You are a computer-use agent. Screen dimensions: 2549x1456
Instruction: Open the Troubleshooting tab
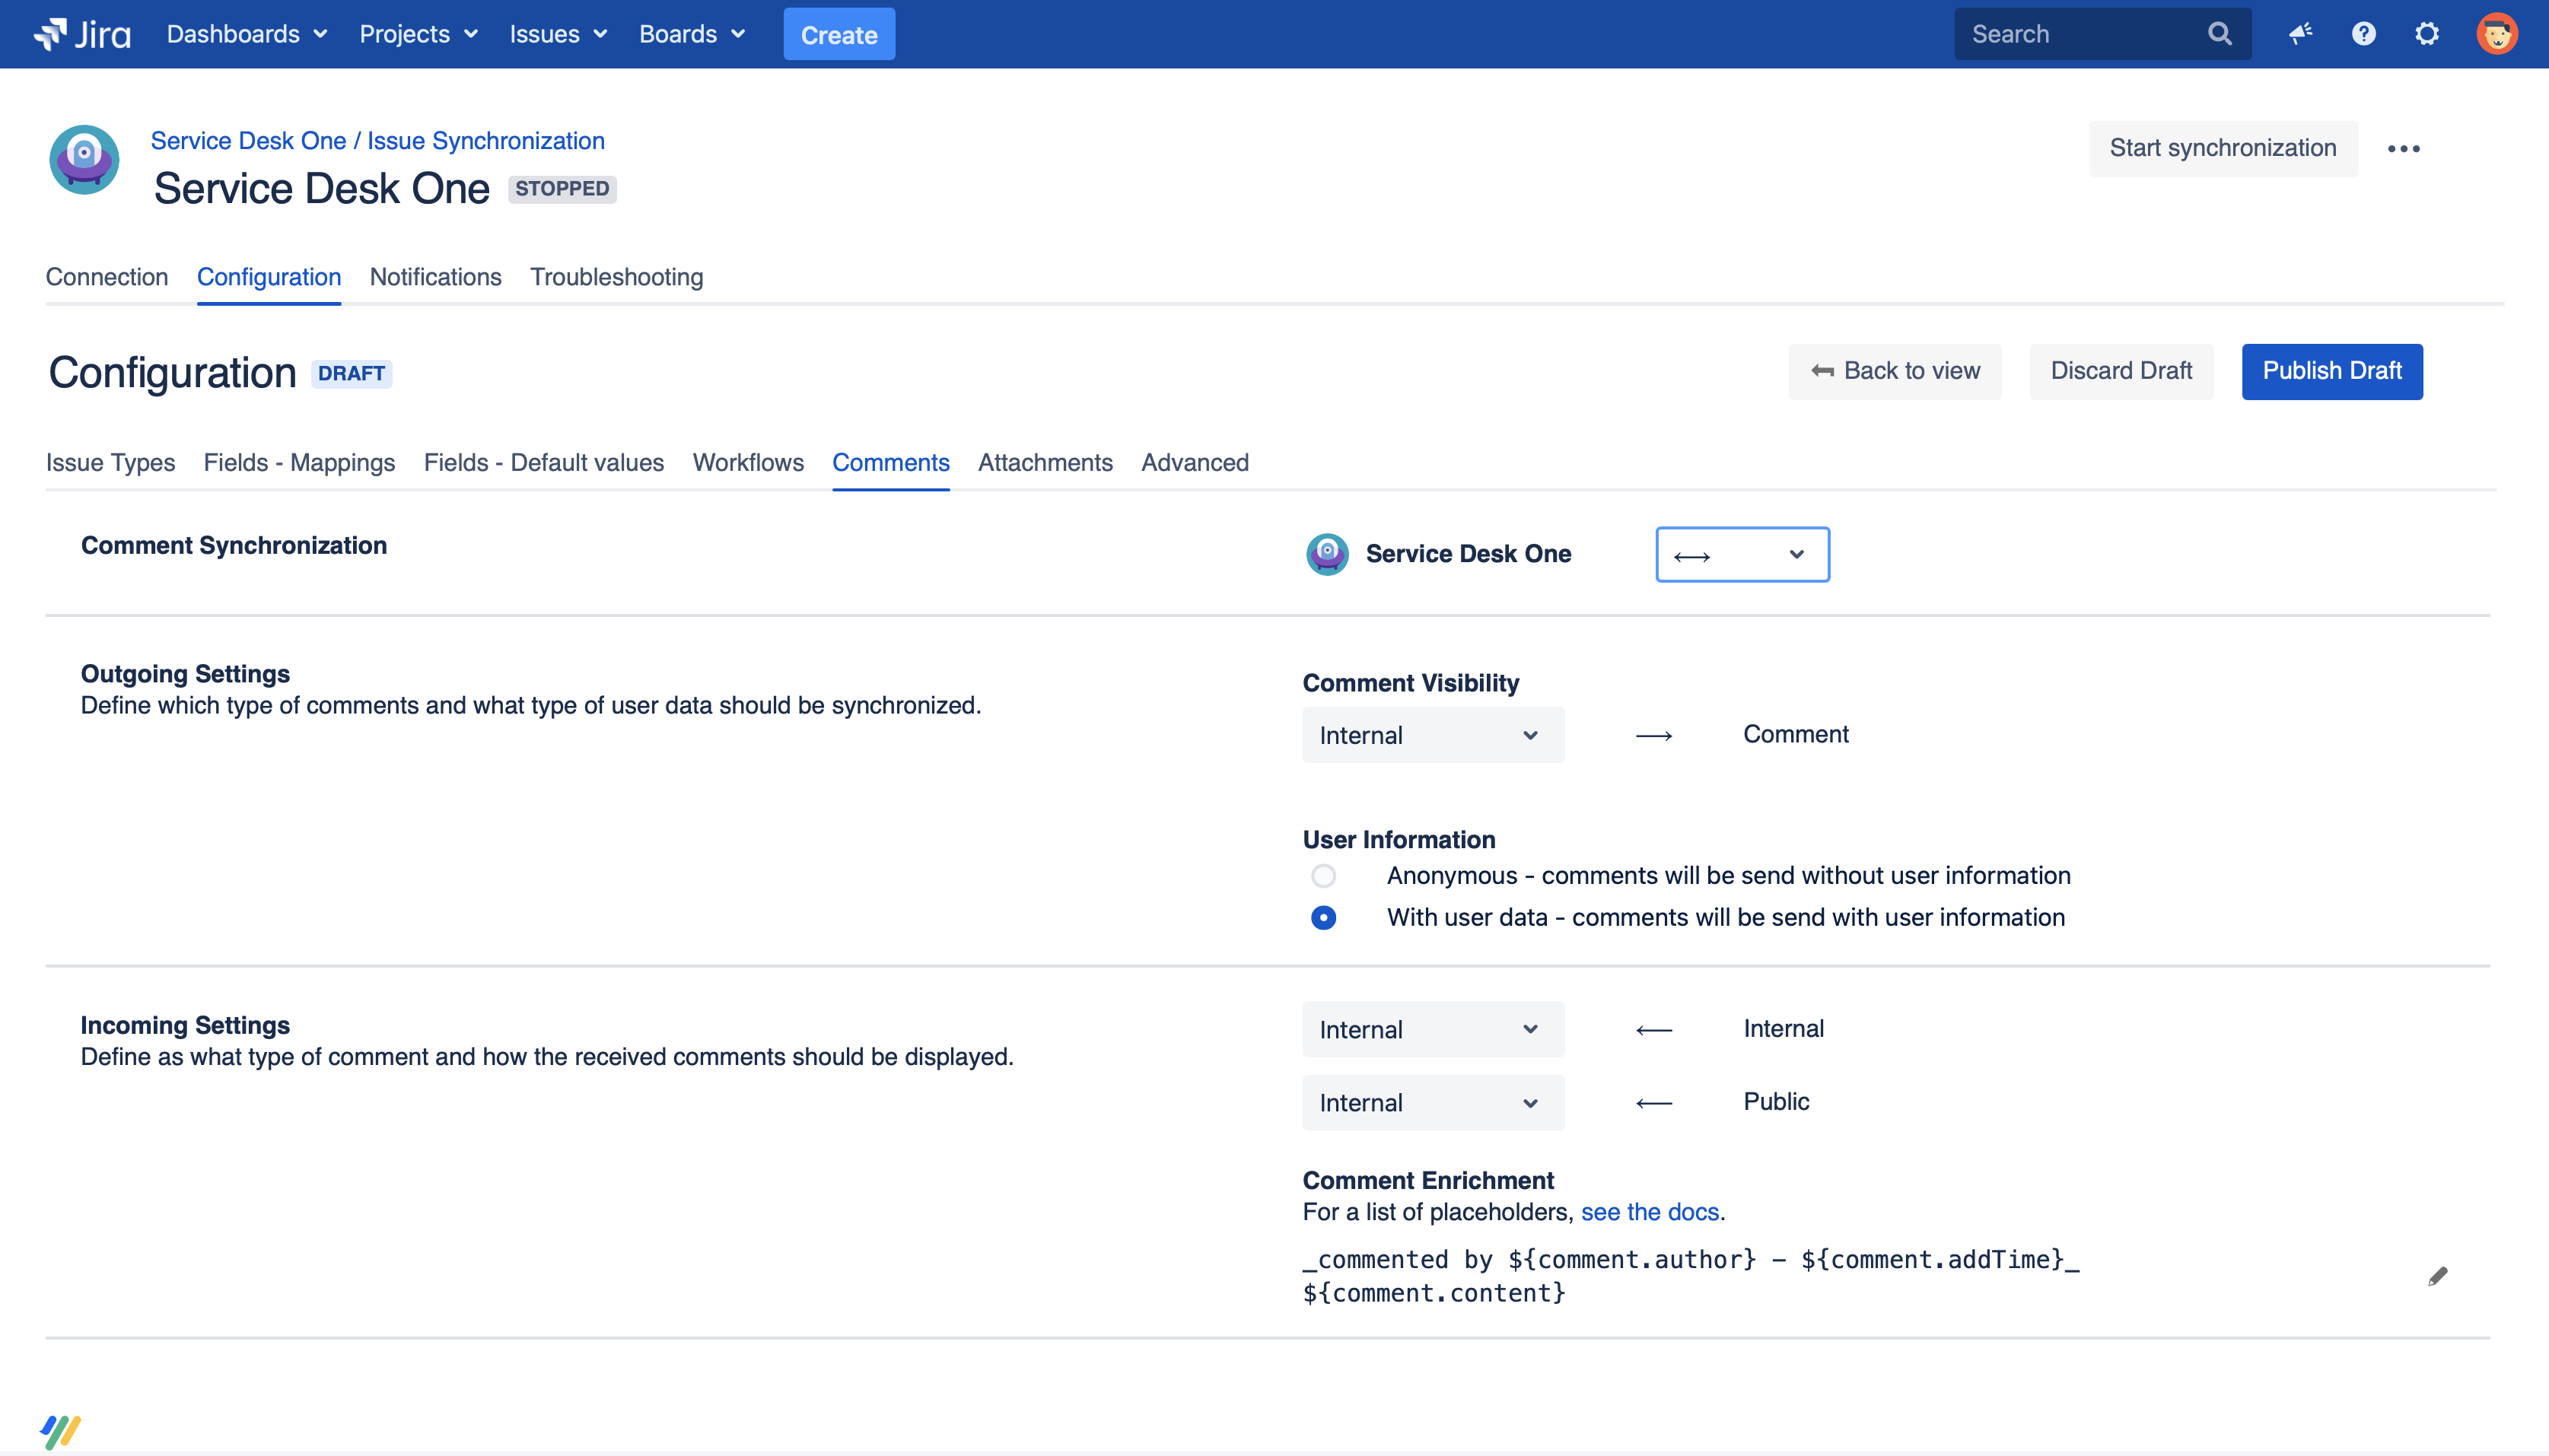(616, 277)
